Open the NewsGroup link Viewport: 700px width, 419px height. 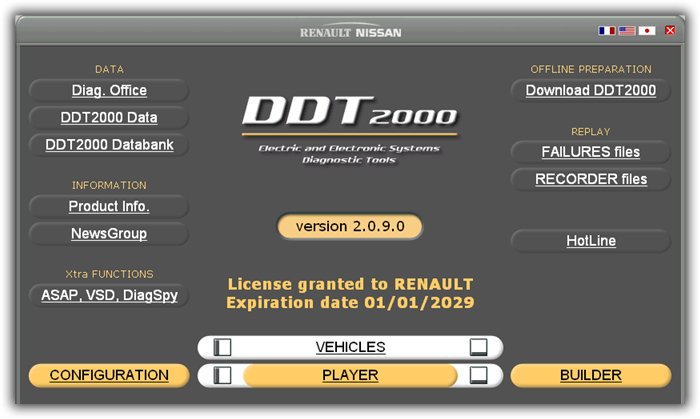click(109, 234)
